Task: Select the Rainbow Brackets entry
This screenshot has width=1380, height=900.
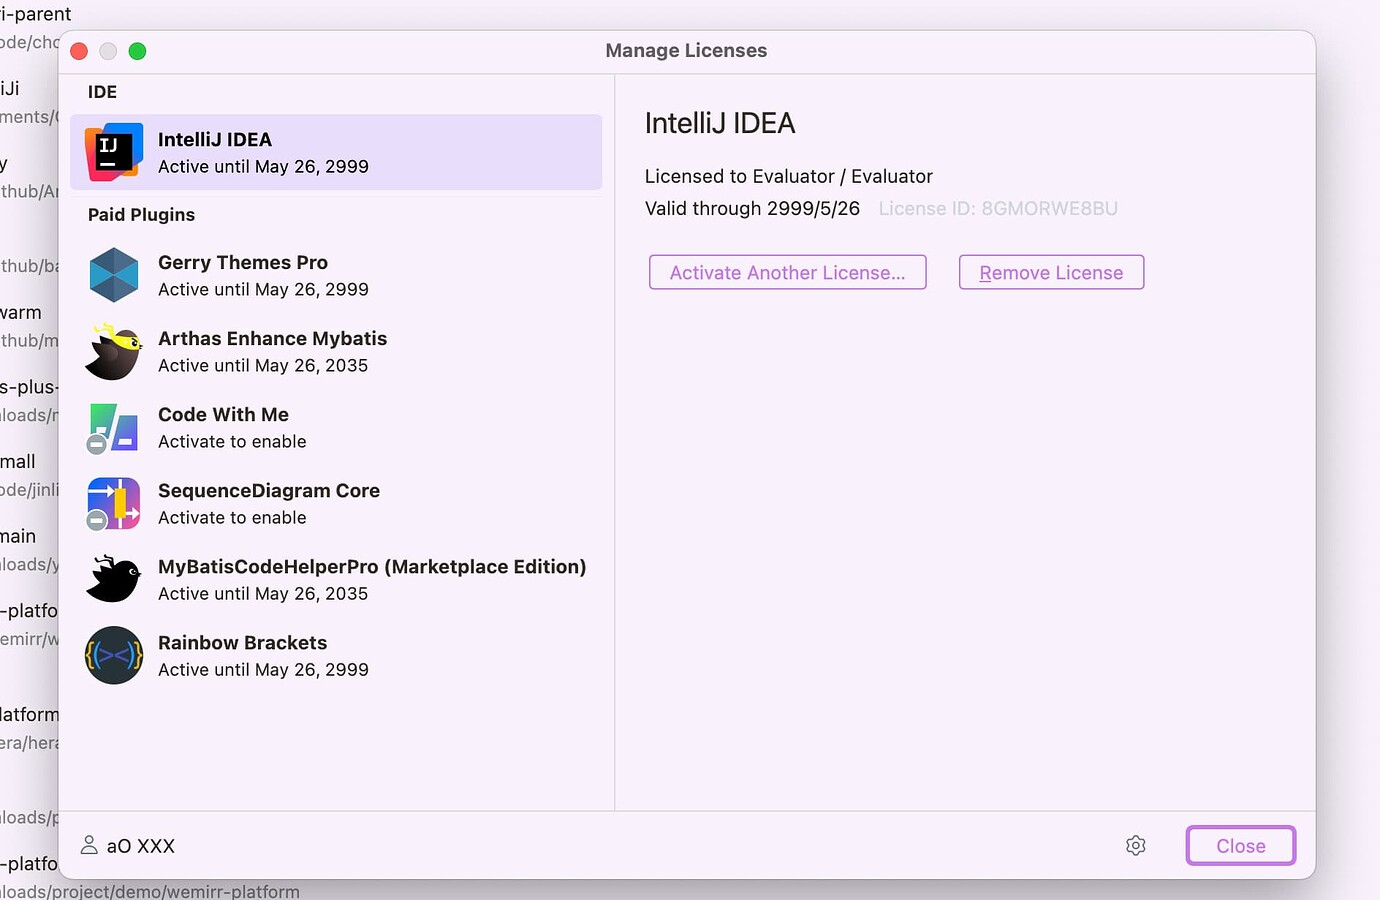Action: (x=336, y=656)
